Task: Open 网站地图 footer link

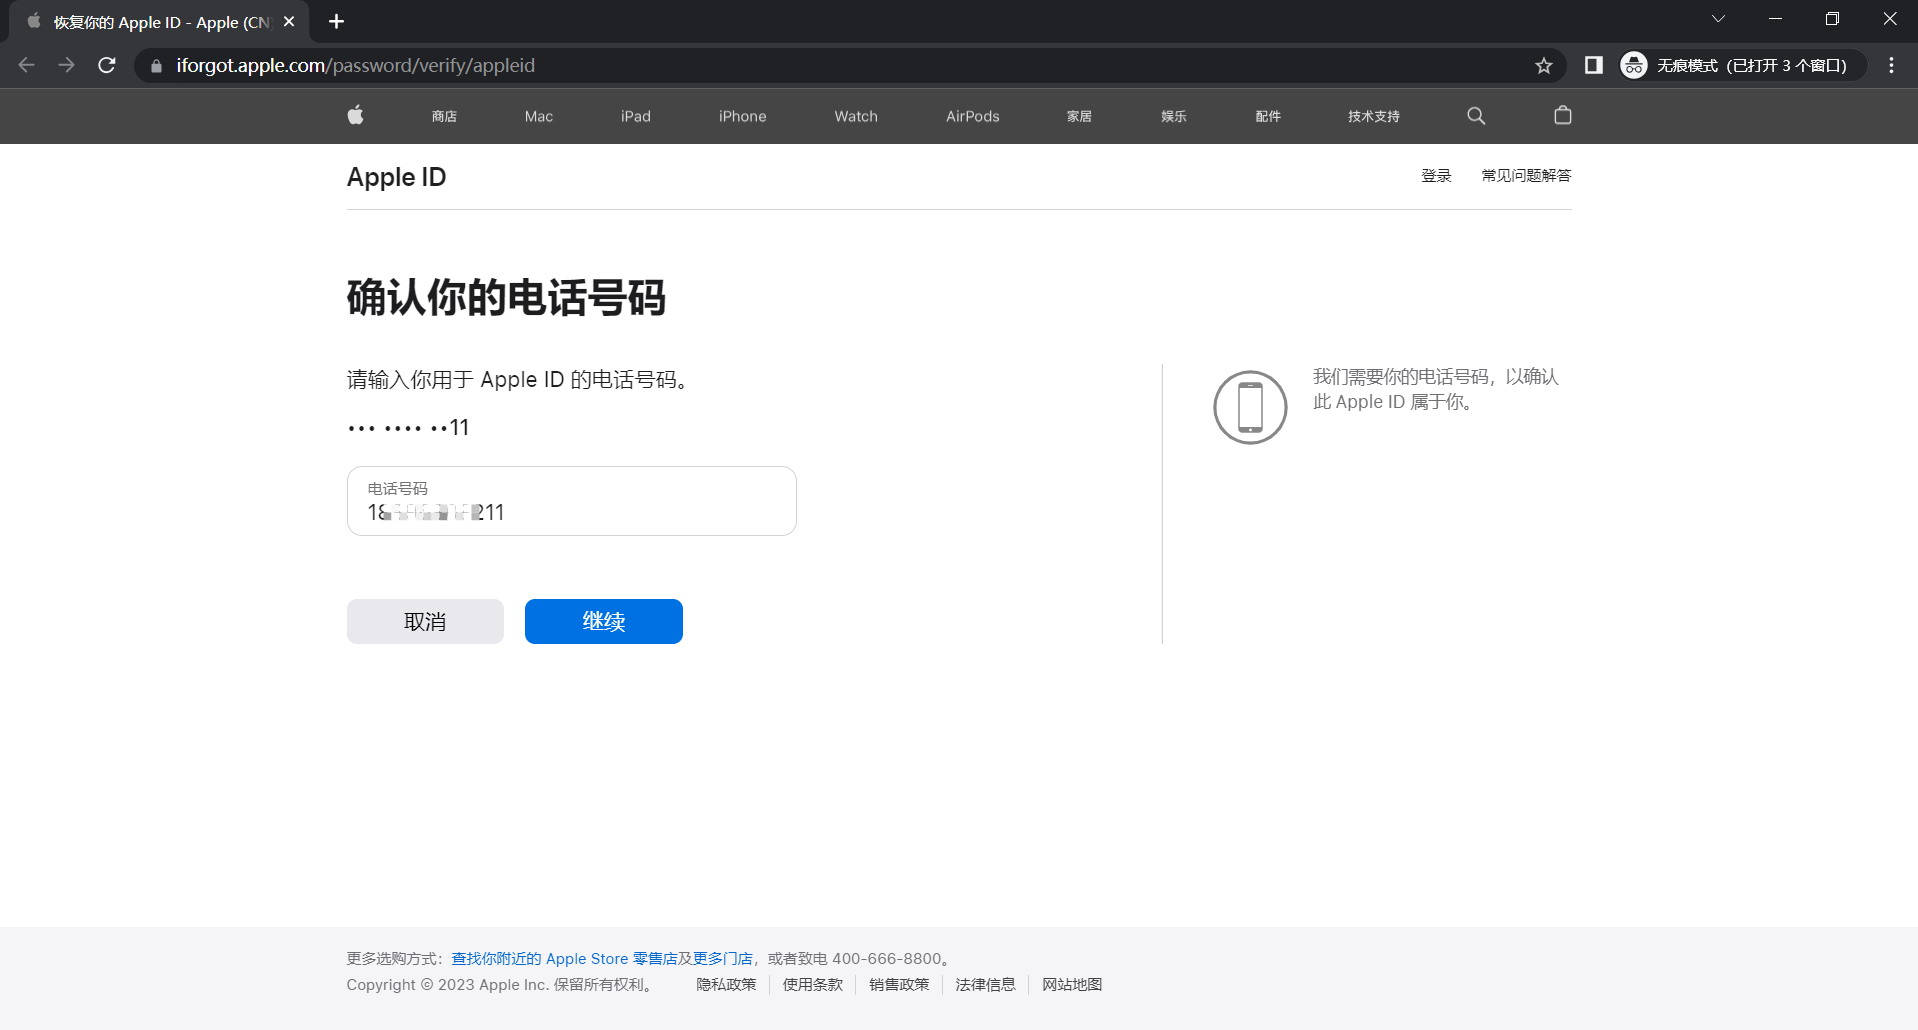Action: coord(1072,985)
